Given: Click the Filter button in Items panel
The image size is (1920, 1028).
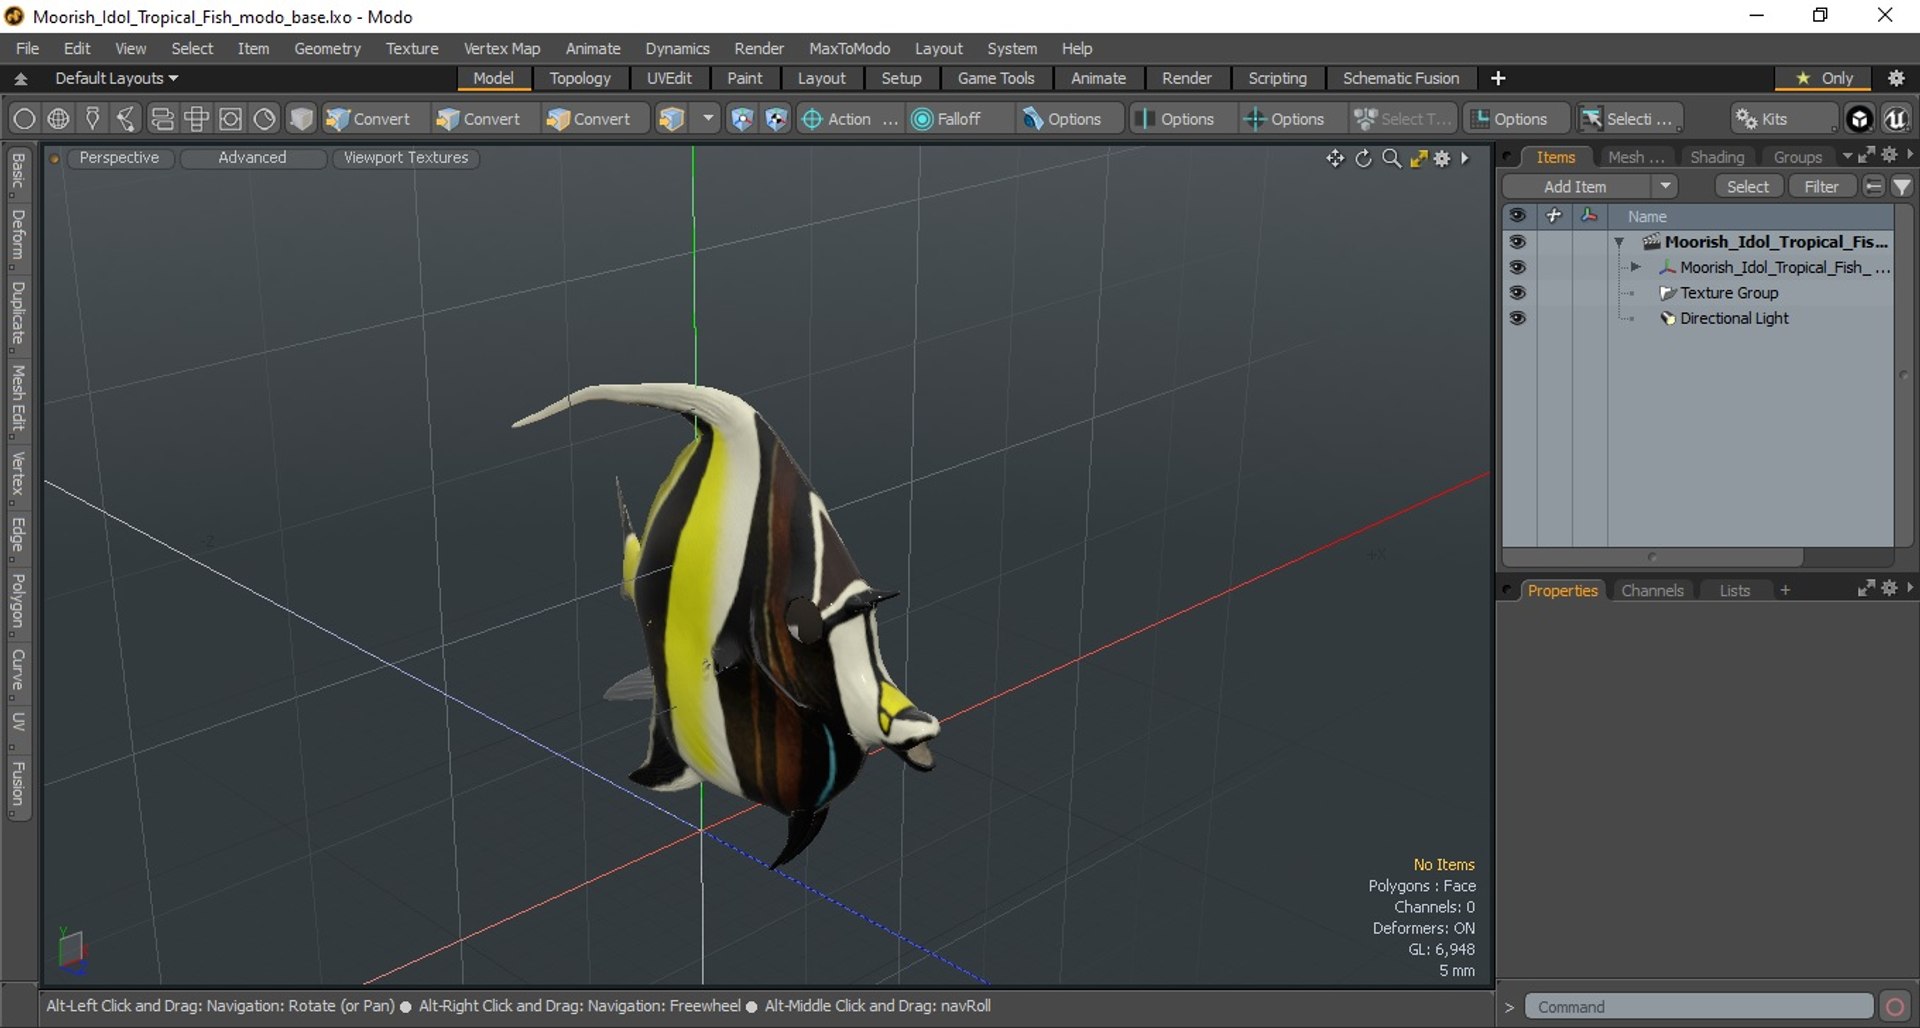Looking at the screenshot, I should [x=1821, y=187].
